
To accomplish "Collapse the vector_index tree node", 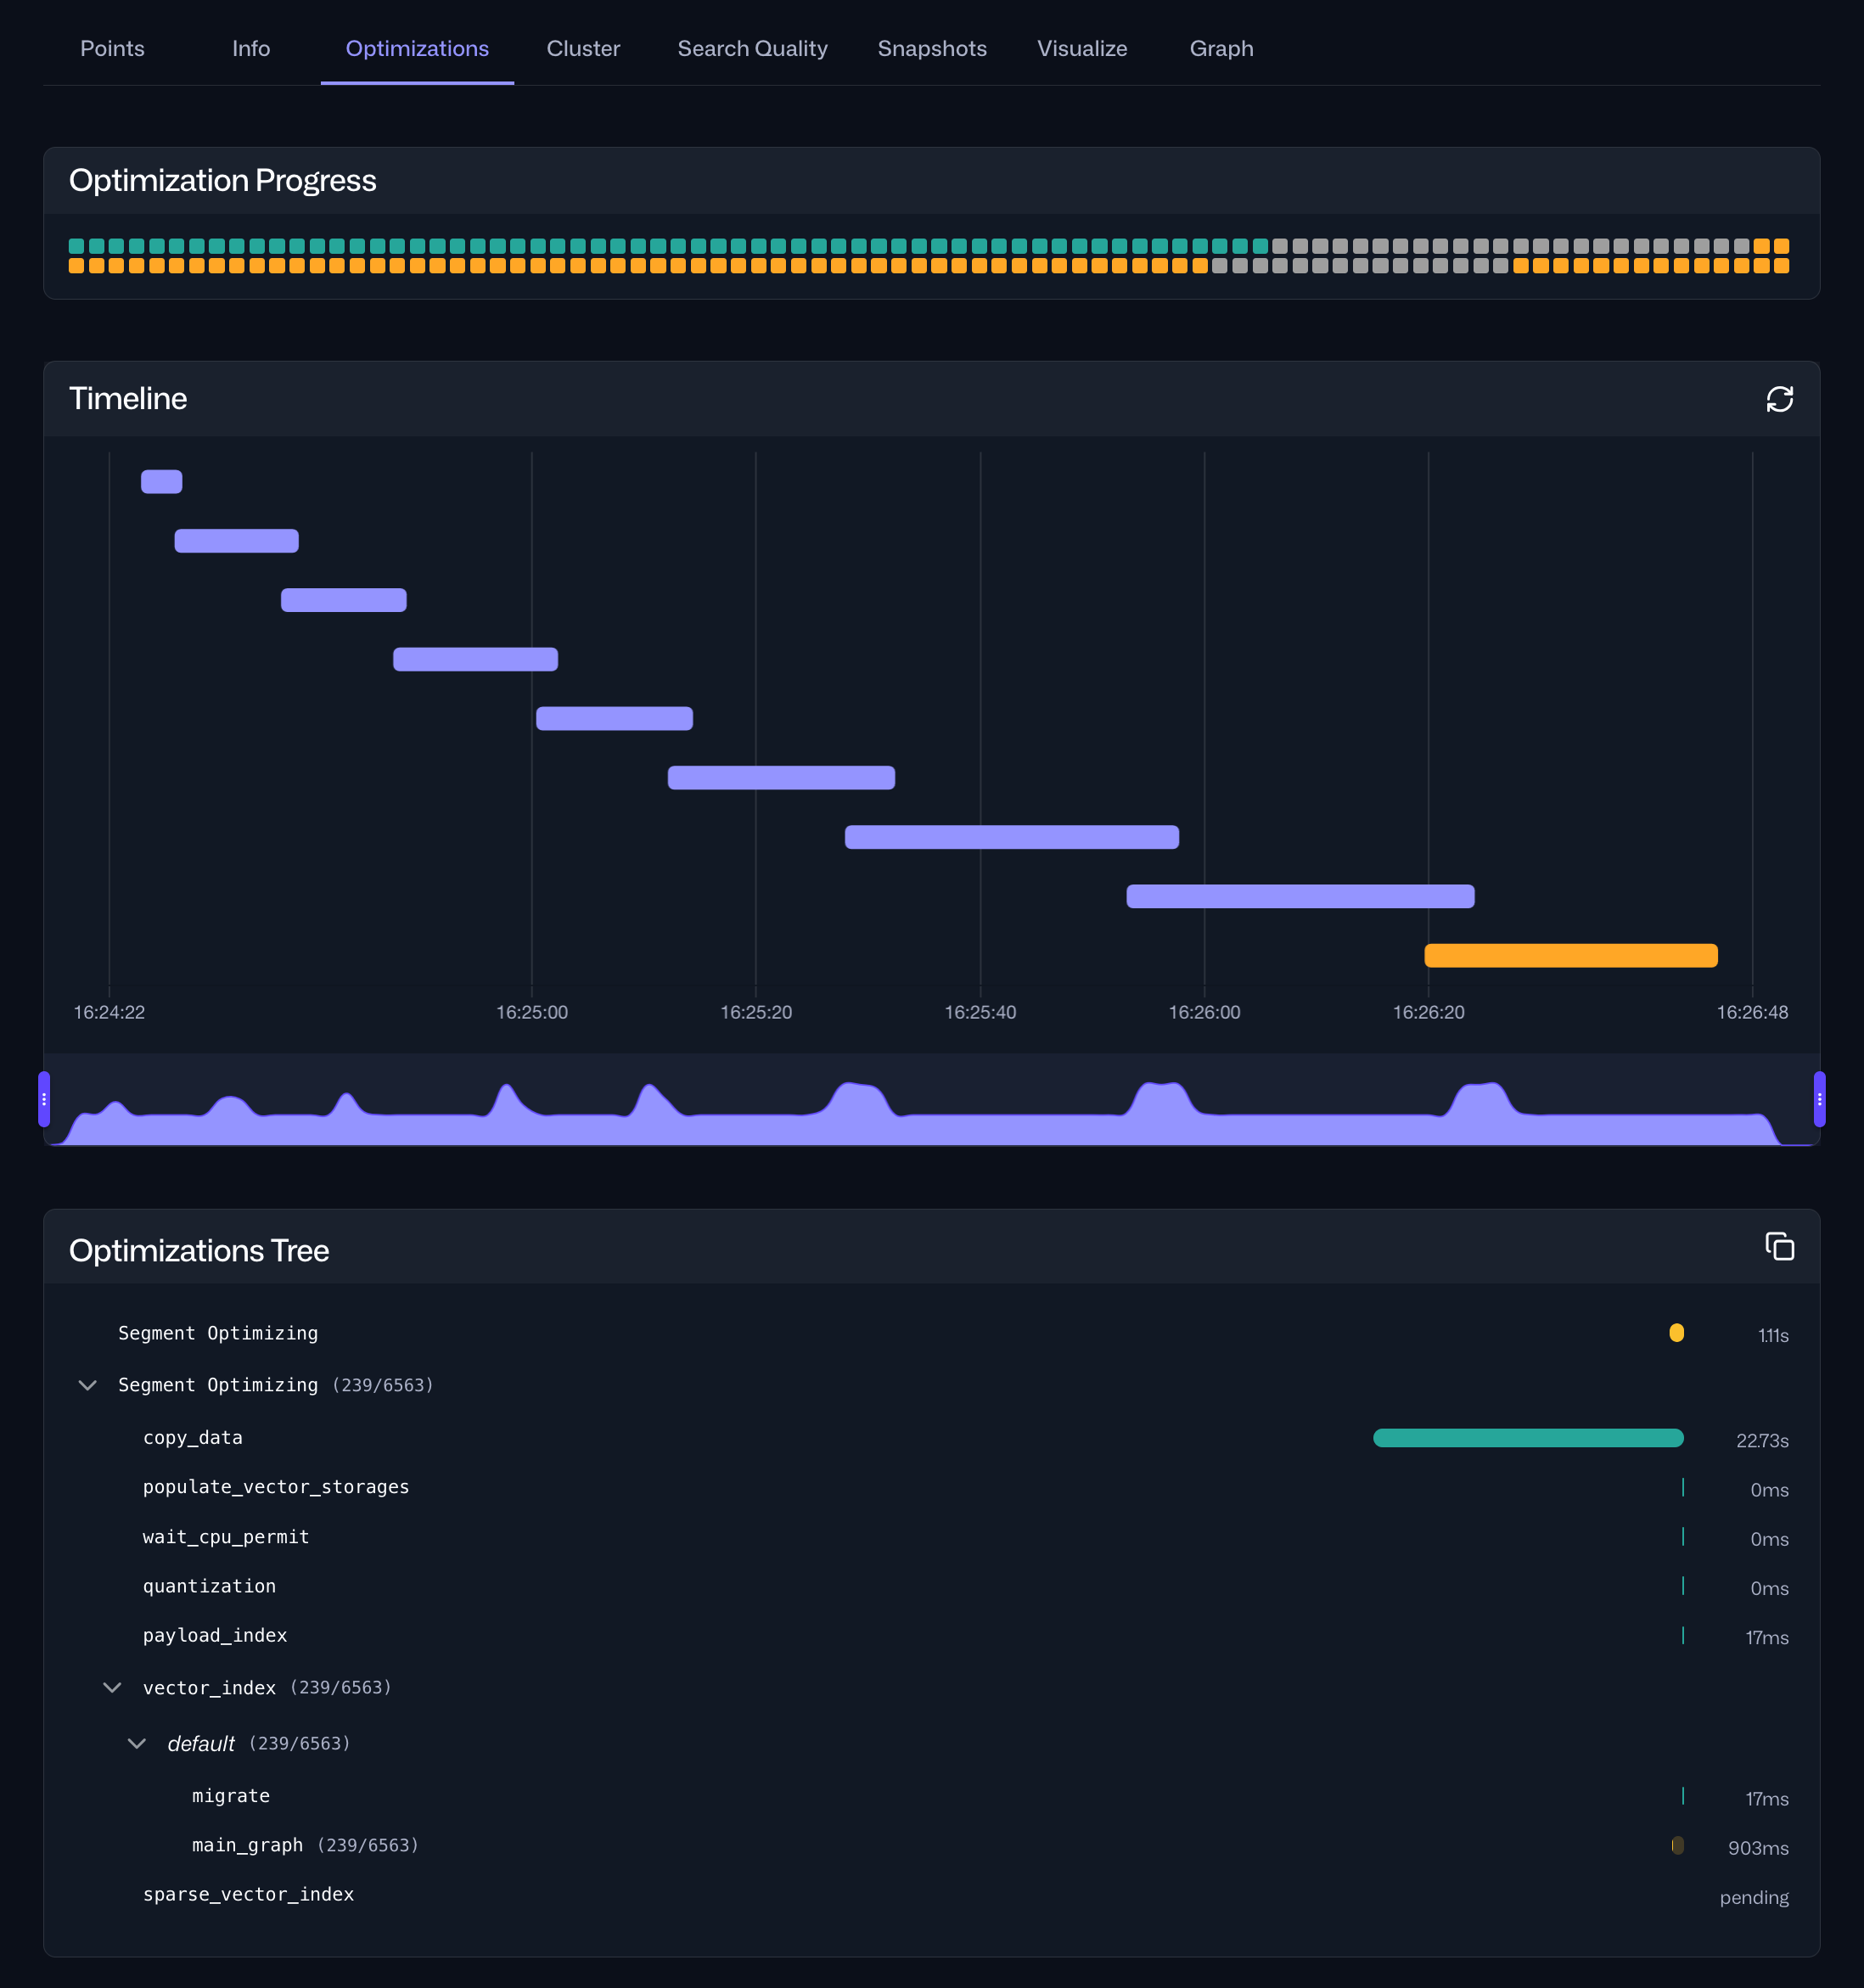I will 112,1688.
